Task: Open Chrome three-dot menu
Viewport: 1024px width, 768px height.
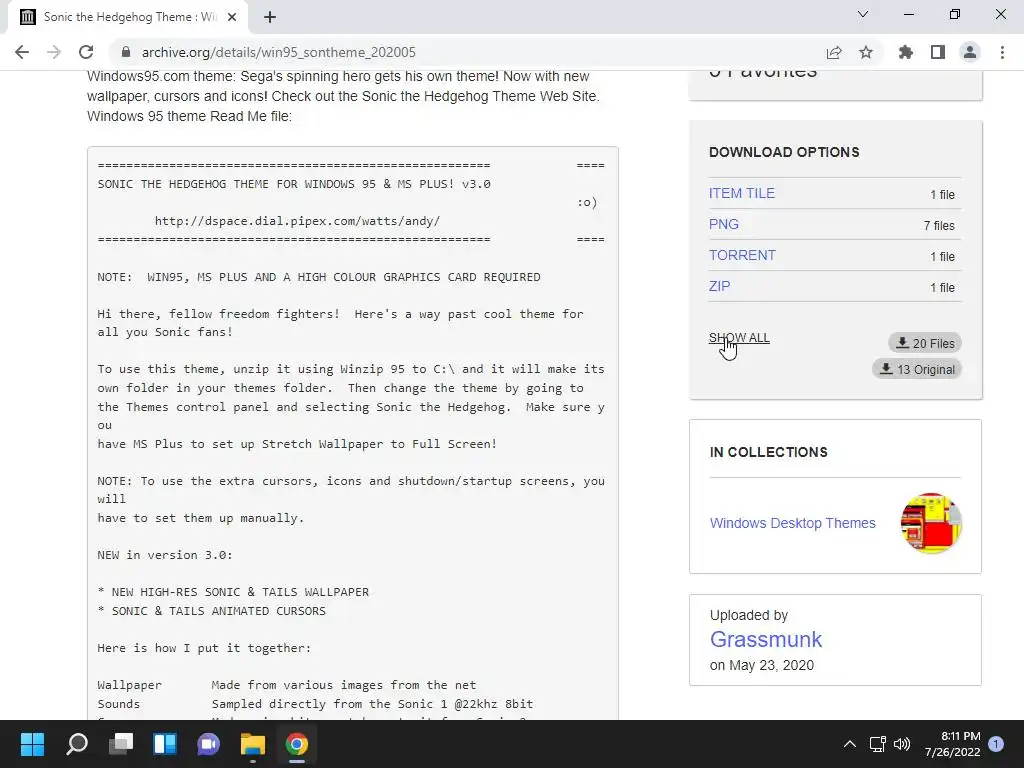Action: 1002,52
